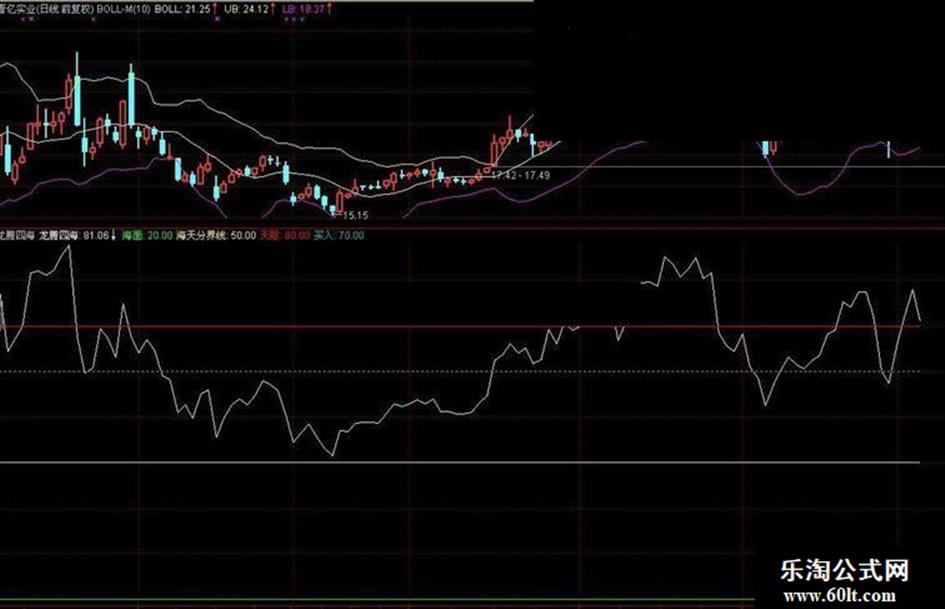Image resolution: width=945 pixels, height=609 pixels.
Task: Click the stock name title (日线 前复权)
Action: point(47,9)
